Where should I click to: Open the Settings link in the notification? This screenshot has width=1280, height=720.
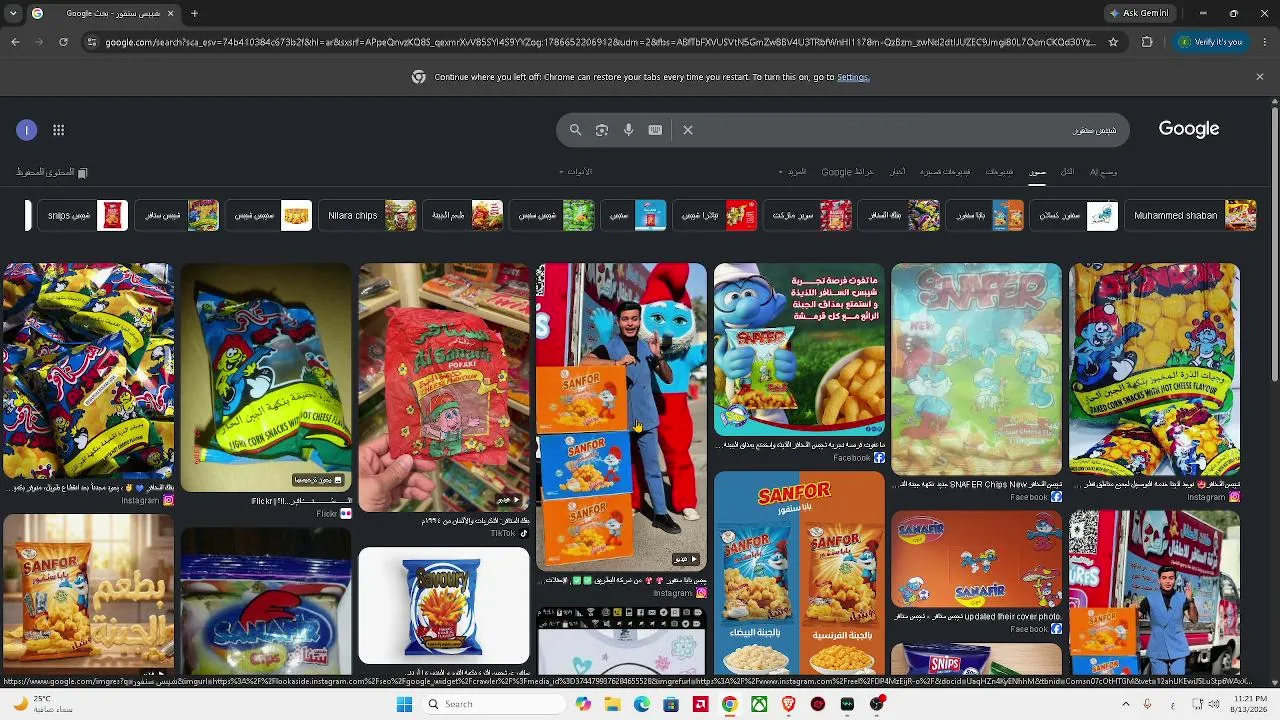[x=853, y=77]
